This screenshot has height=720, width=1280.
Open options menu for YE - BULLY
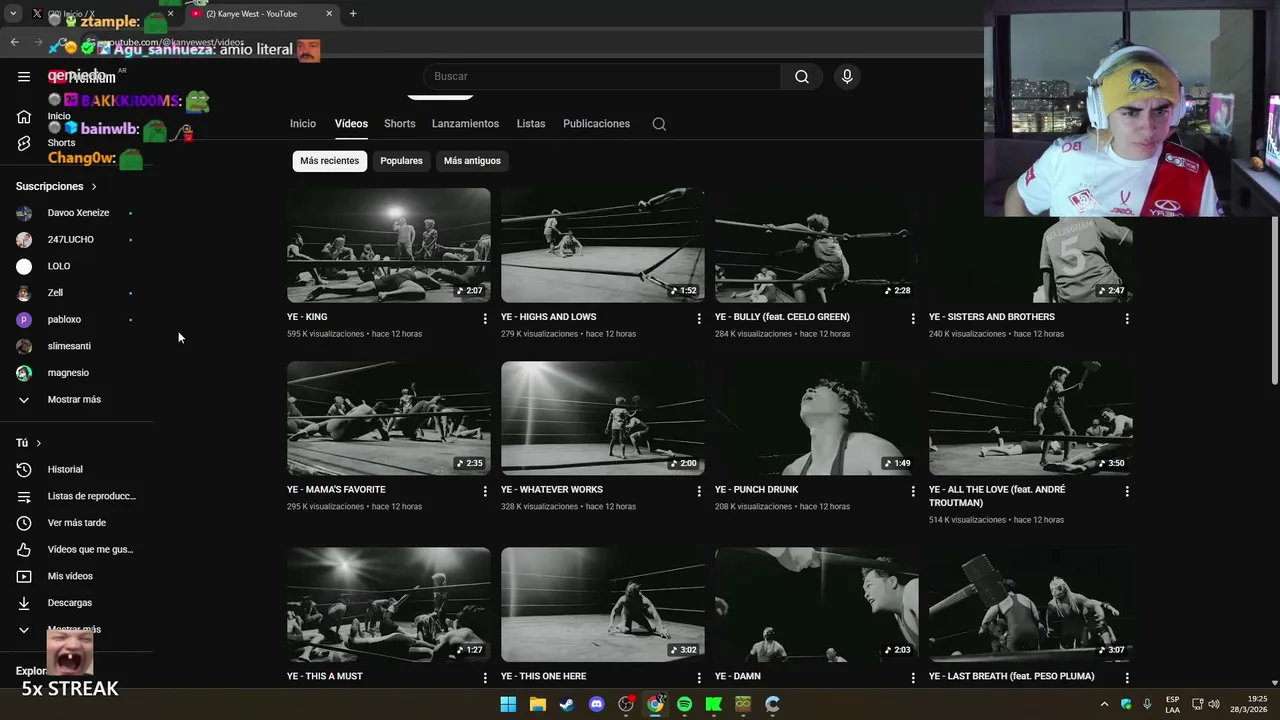[913, 318]
